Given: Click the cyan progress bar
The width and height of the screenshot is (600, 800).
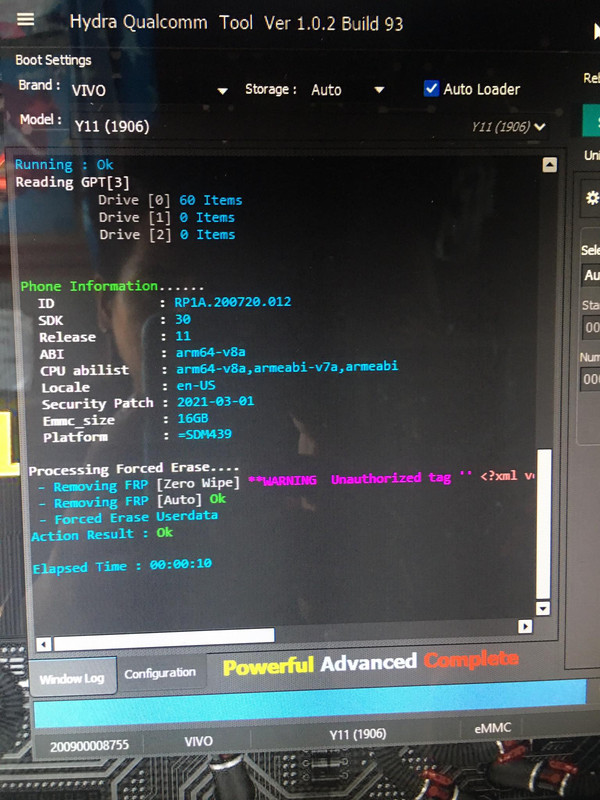Looking at the screenshot, I should pyautogui.click(x=310, y=705).
